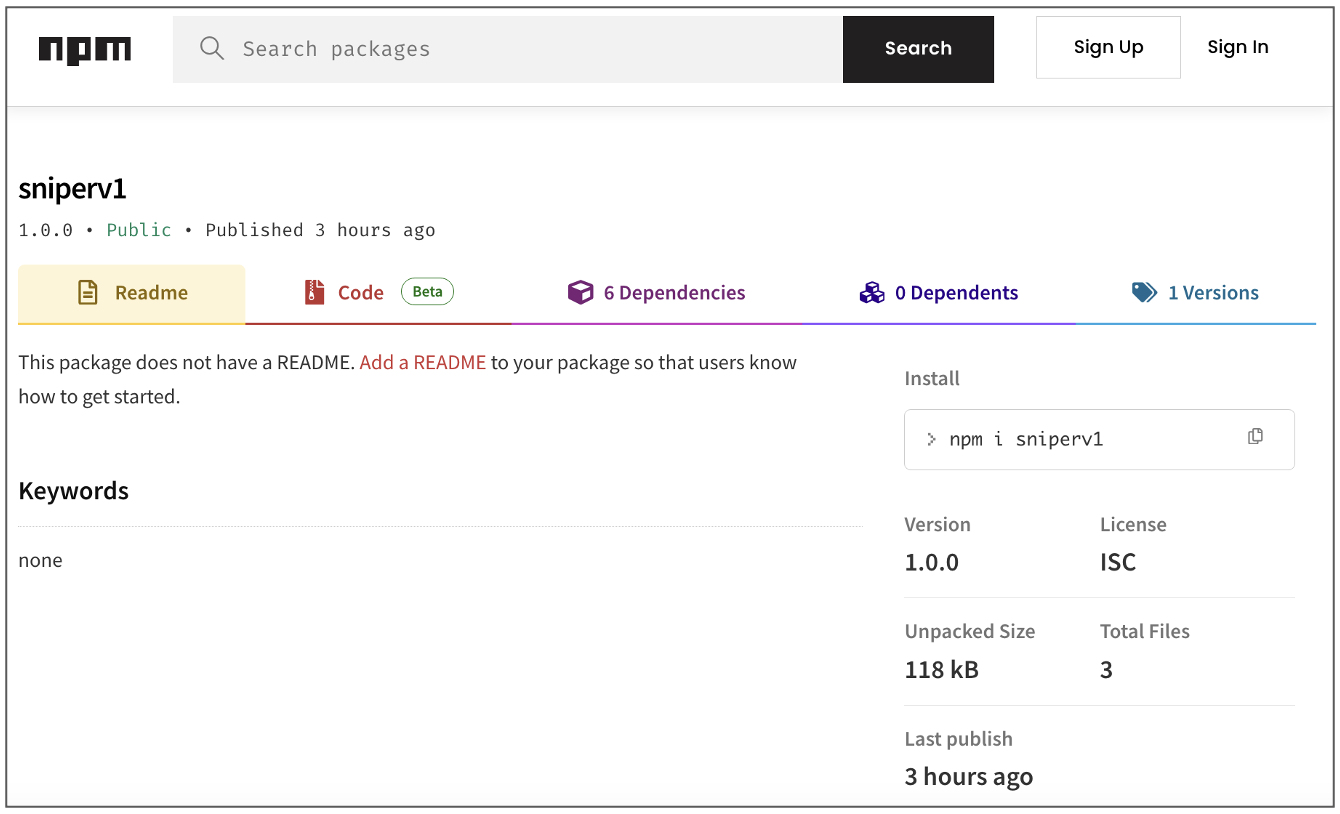The image size is (1340, 814).
Task: Open the Add a README link
Action: (x=422, y=362)
